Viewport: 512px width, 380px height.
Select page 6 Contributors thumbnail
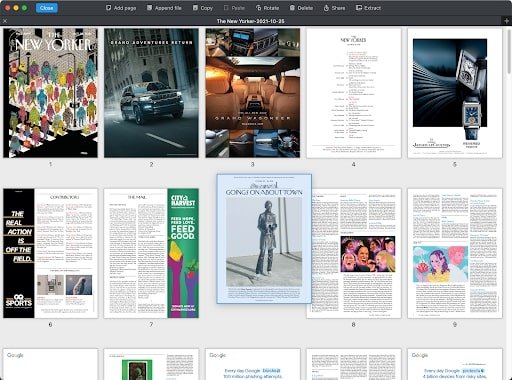[50, 253]
